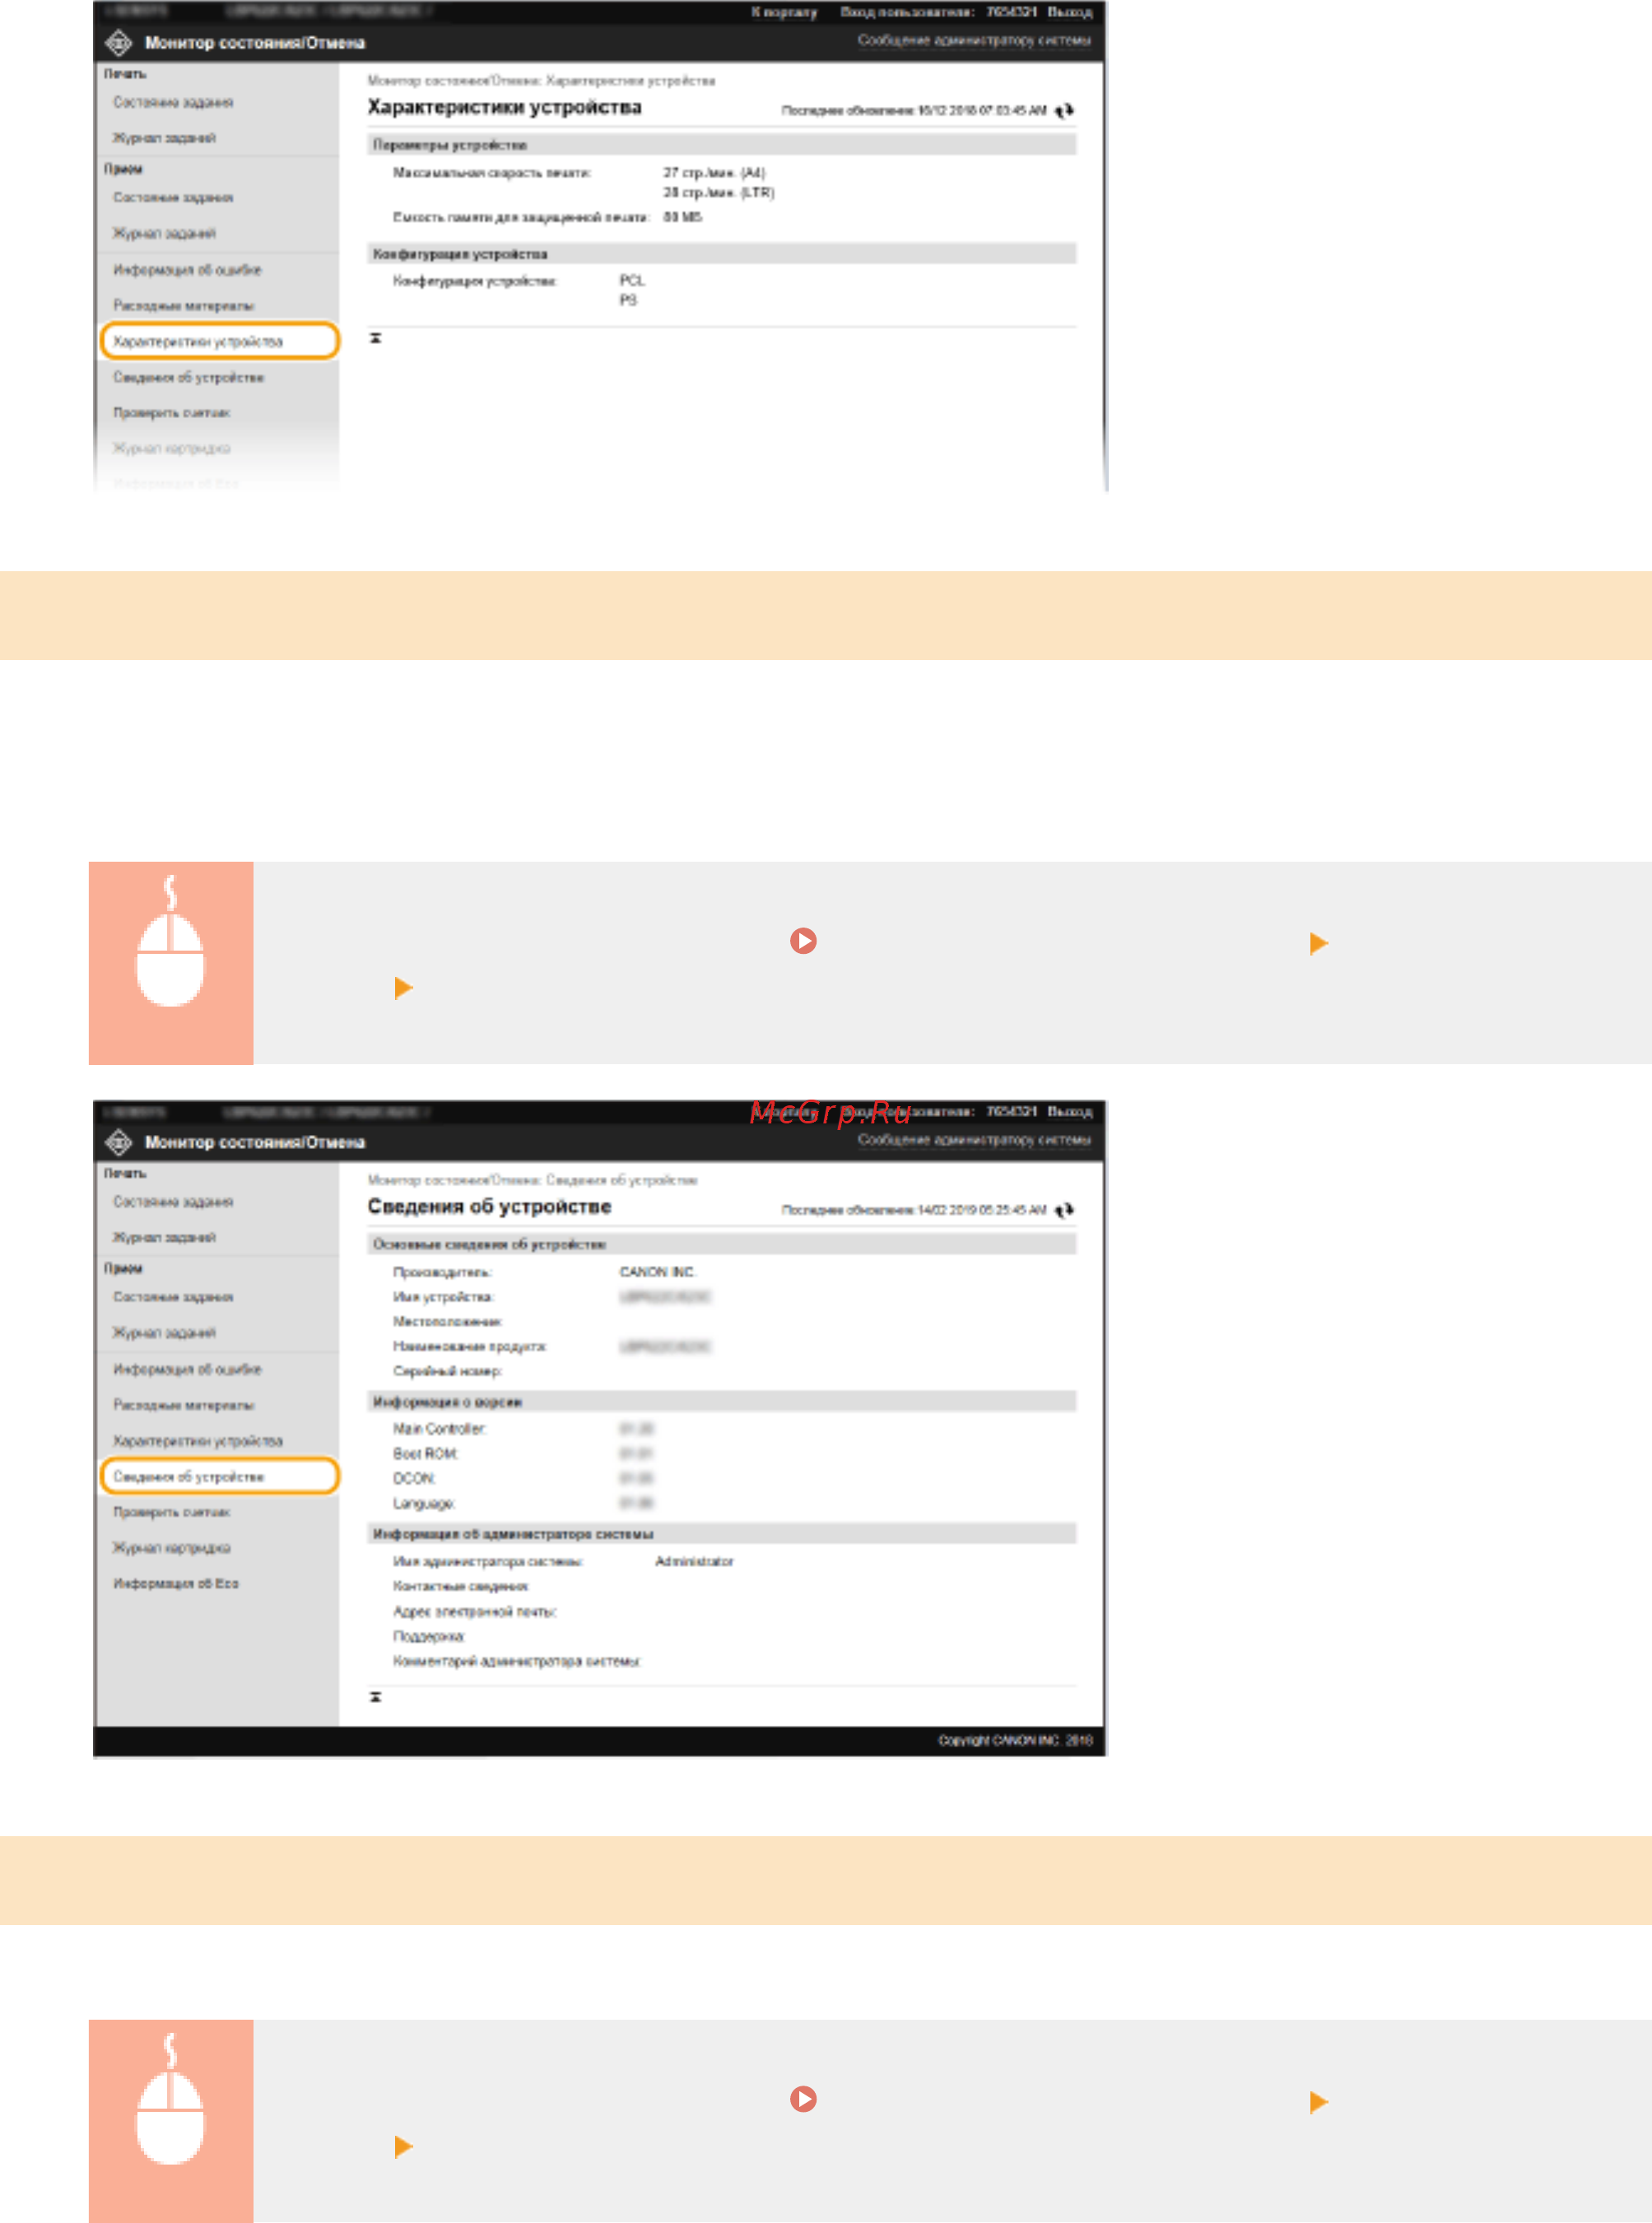Viewport: 1652px width, 2223px height.
Task: Click top-of-page arrow icon under PCL/PS configuration
Action: (376, 338)
